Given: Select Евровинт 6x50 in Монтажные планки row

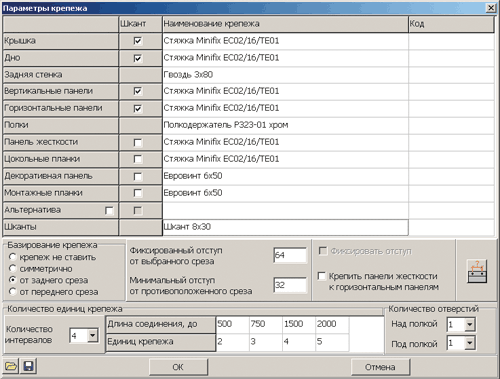Looking at the screenshot, I should pos(285,193).
